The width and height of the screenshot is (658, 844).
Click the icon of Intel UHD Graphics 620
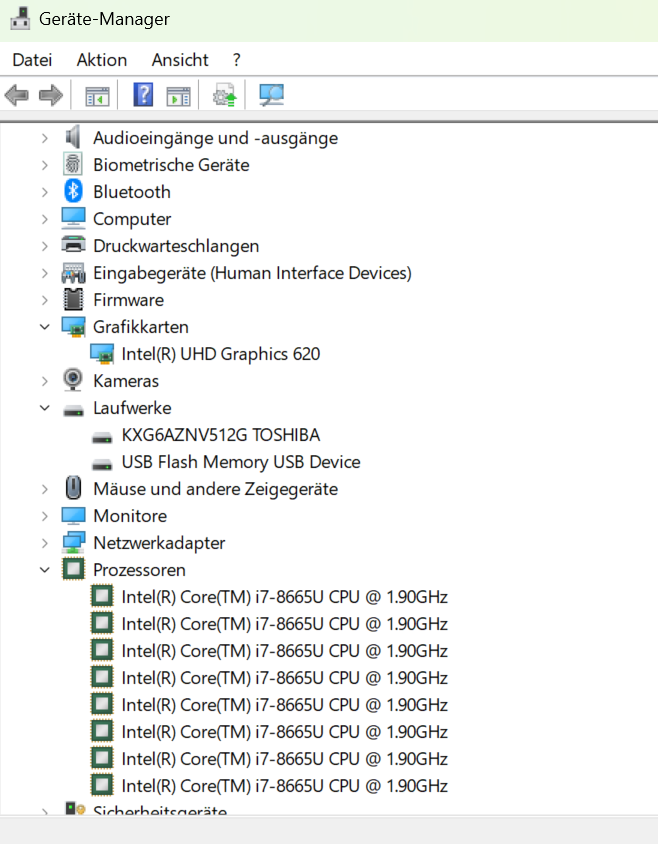(x=102, y=354)
